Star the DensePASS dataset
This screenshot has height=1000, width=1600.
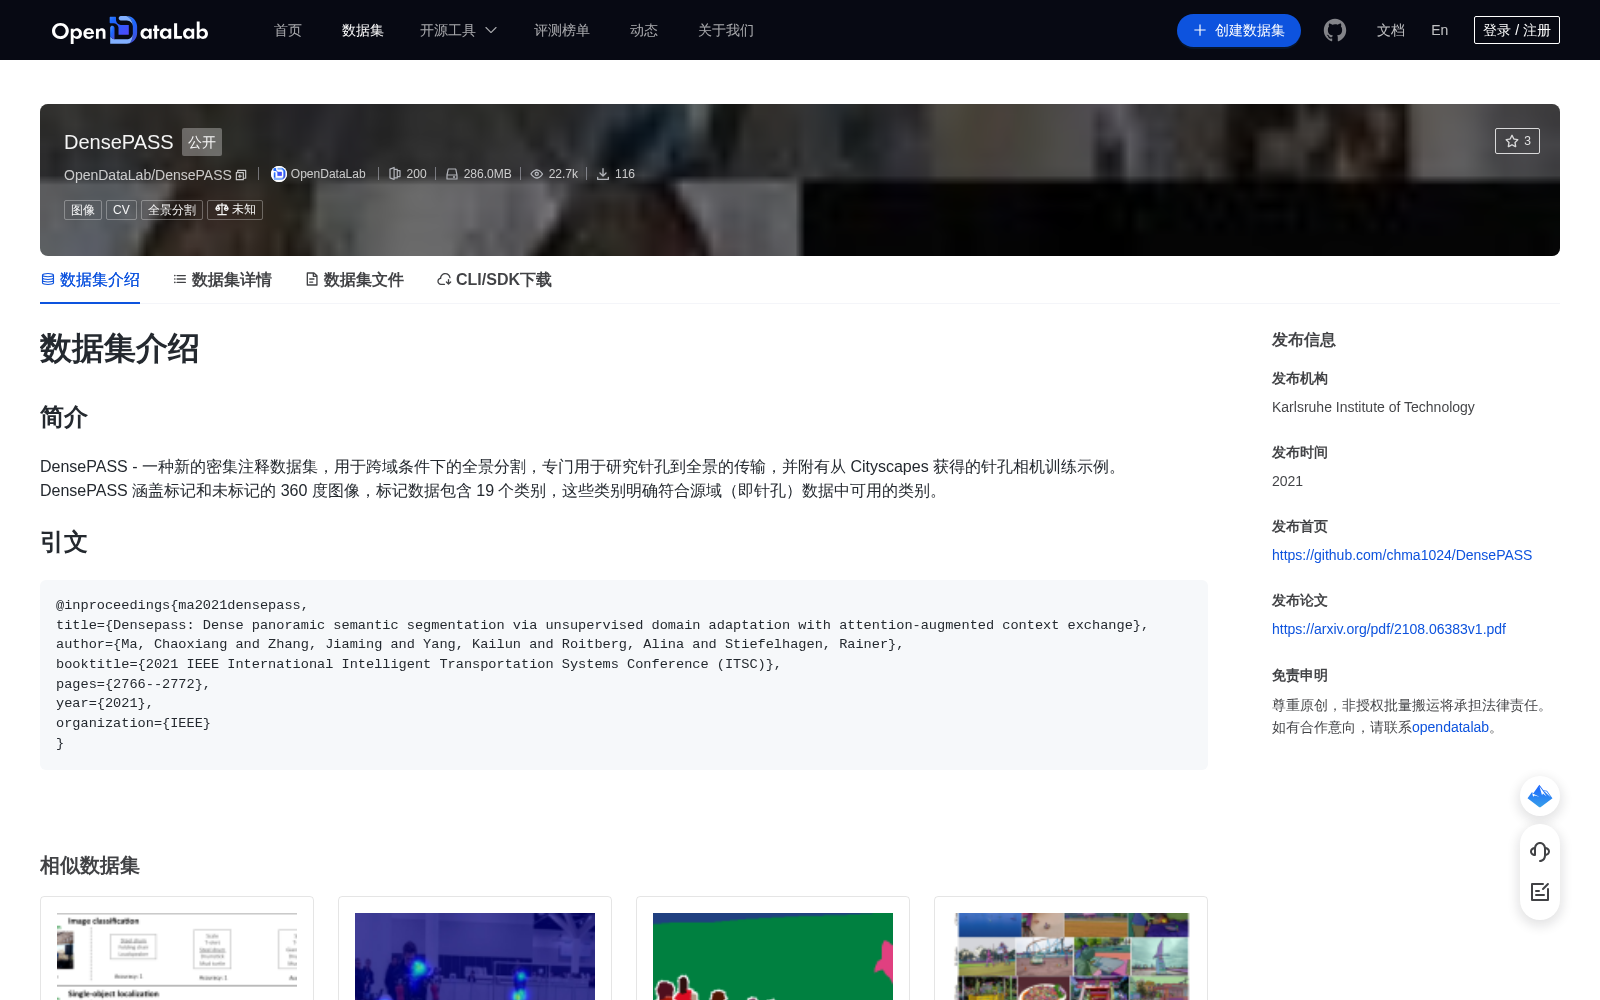pos(1517,141)
